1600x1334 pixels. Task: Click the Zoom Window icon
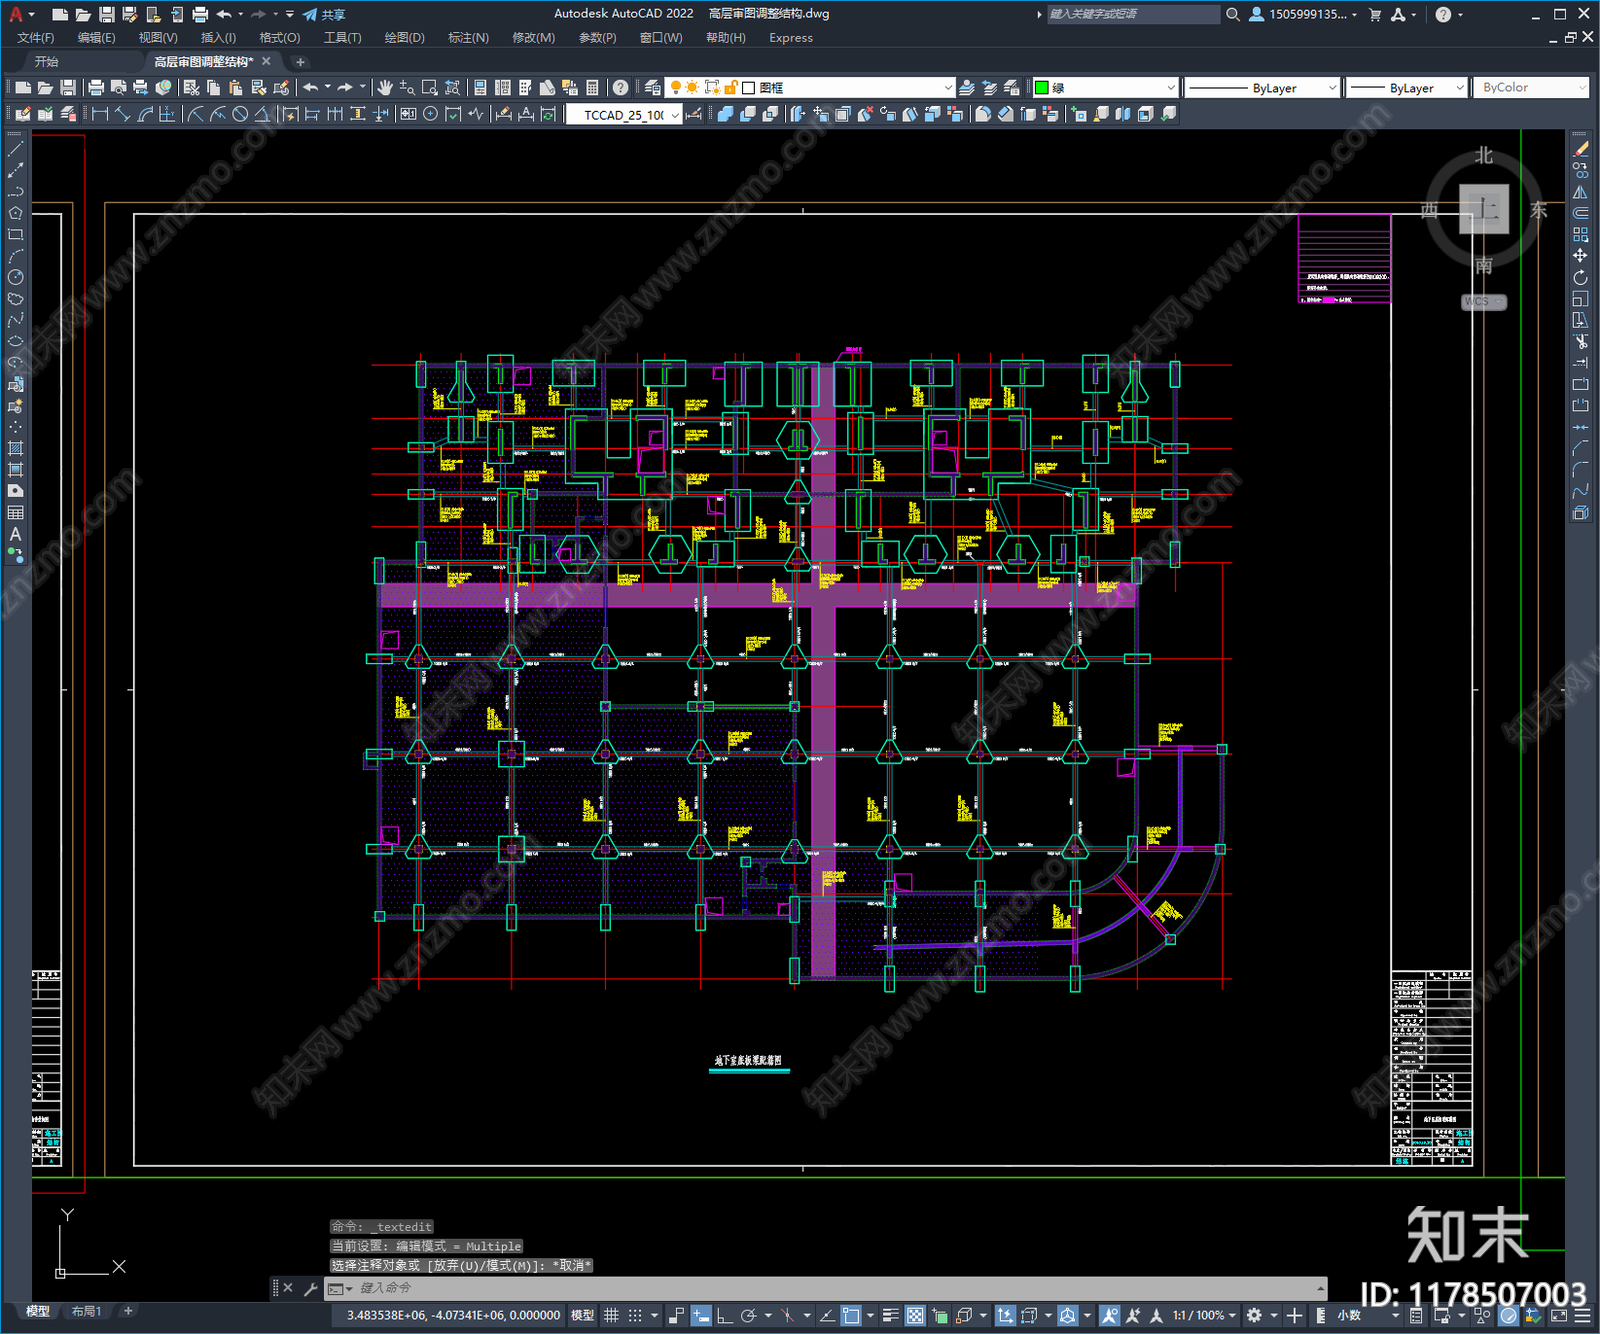coord(430,88)
